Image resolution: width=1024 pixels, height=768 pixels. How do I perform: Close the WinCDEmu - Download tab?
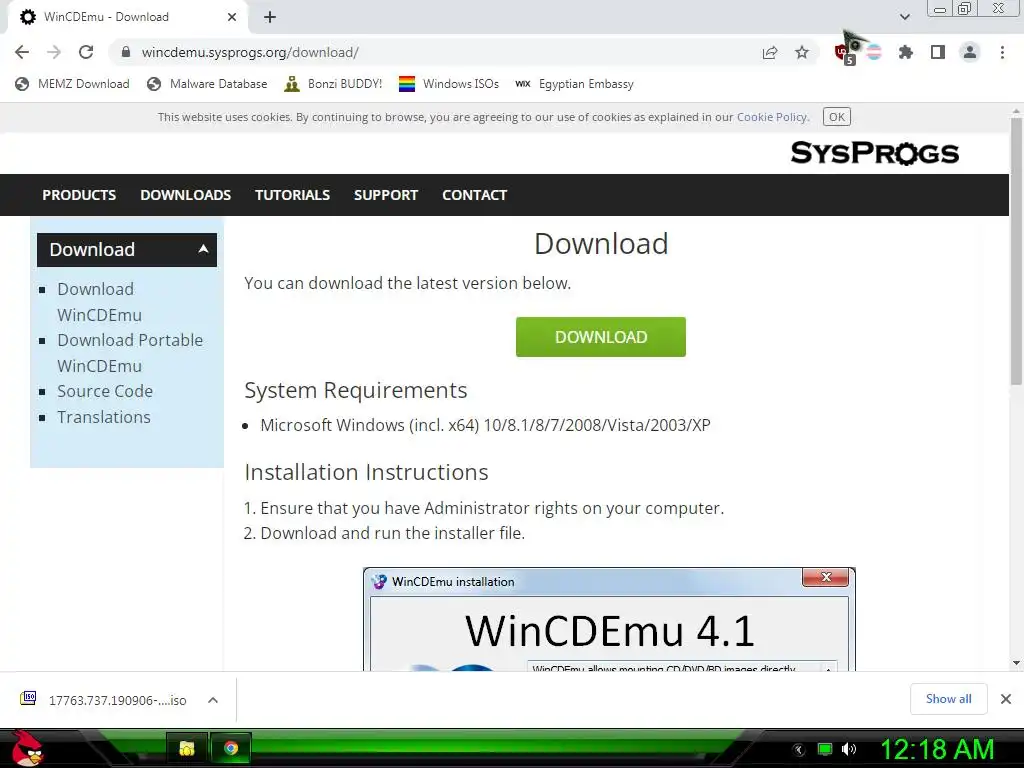(x=232, y=17)
